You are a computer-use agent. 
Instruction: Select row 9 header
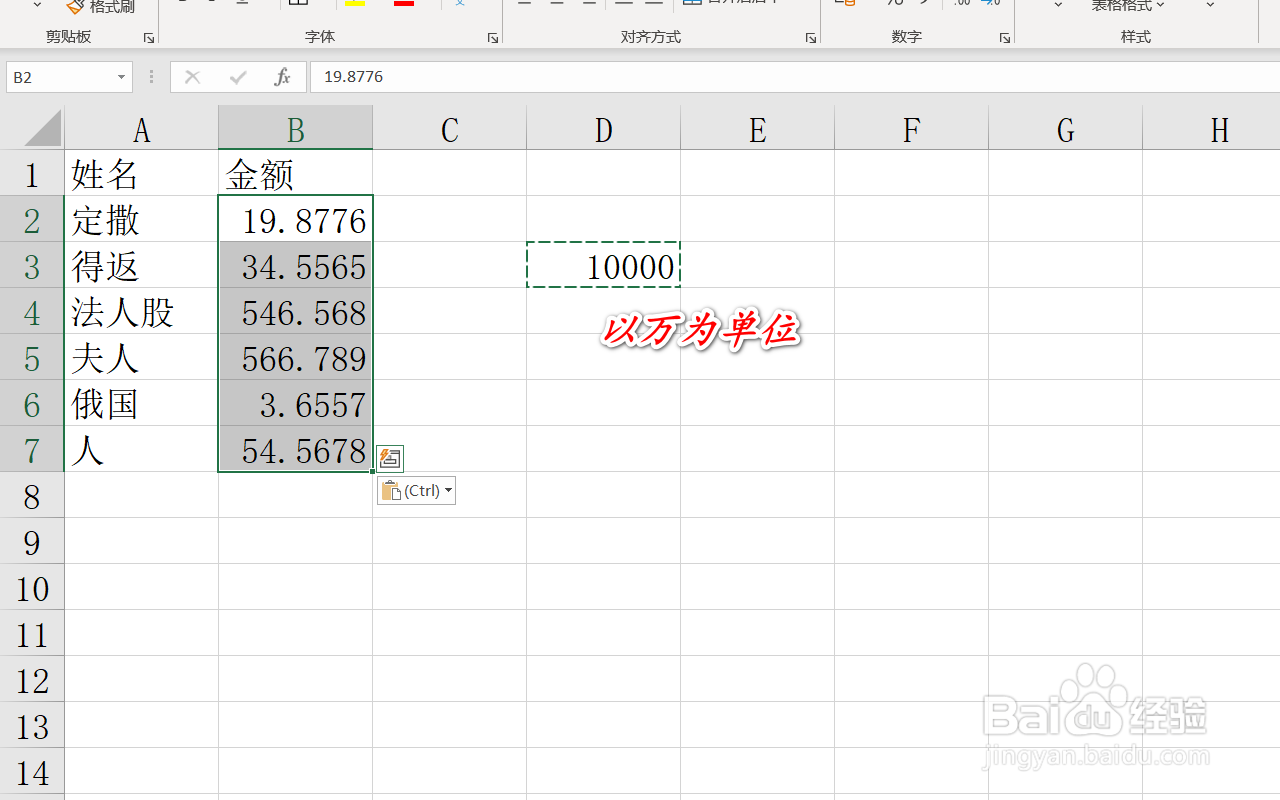point(32,542)
